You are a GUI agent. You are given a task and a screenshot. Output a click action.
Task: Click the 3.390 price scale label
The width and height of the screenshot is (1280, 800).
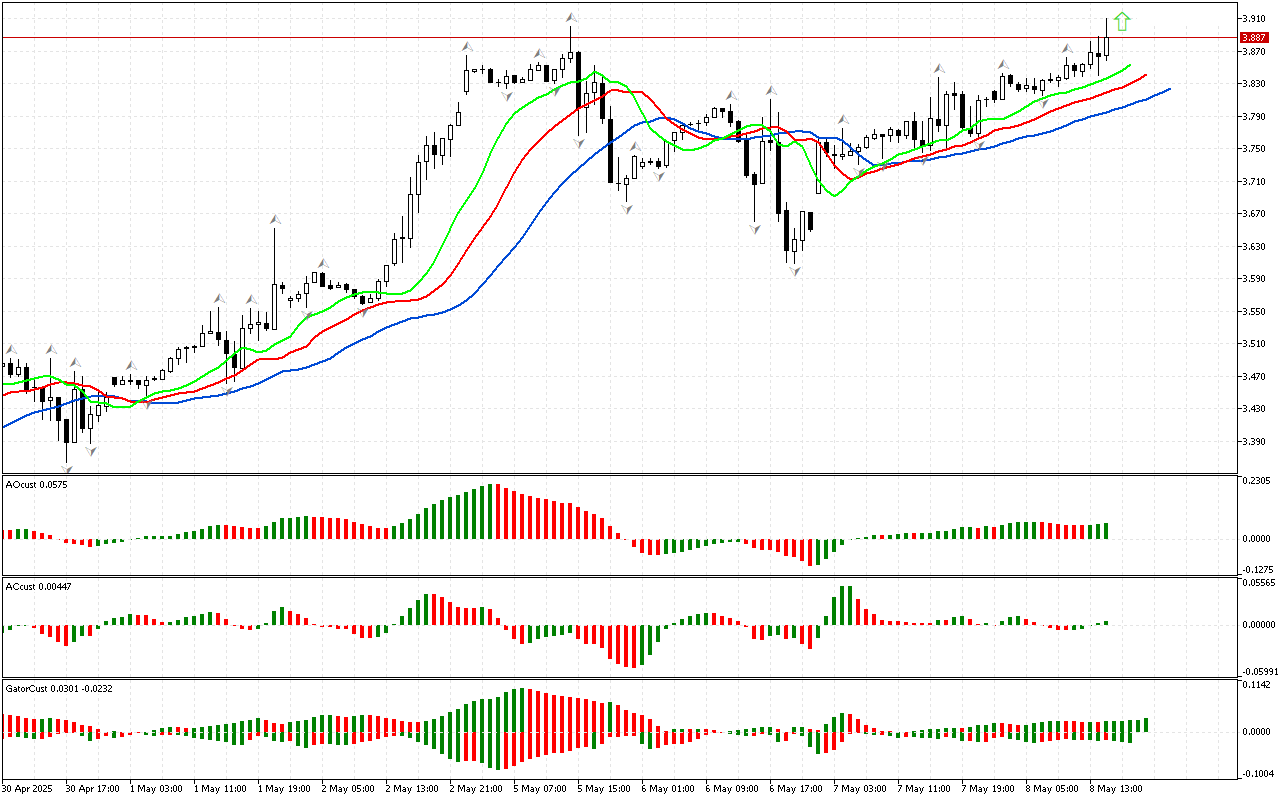tap(1254, 441)
